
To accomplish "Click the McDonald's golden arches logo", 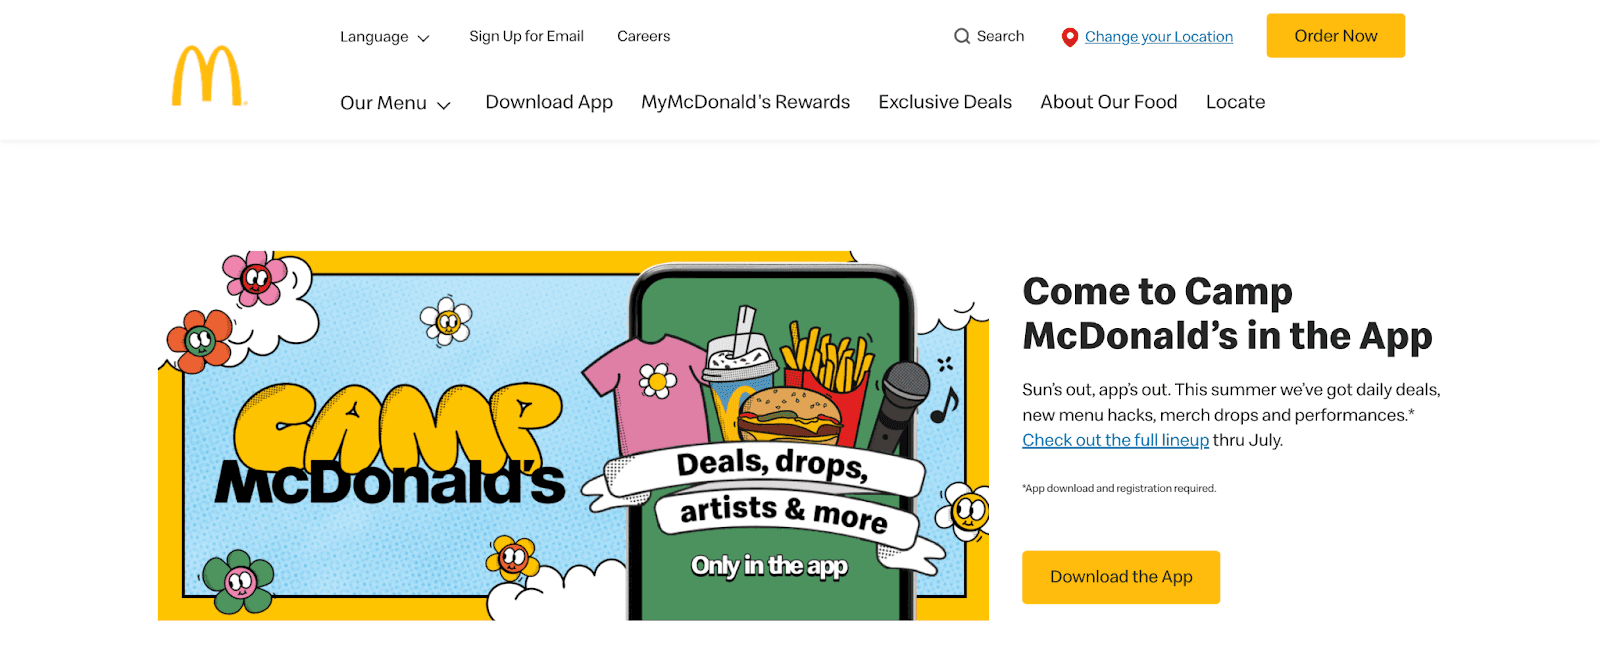I will [x=208, y=75].
